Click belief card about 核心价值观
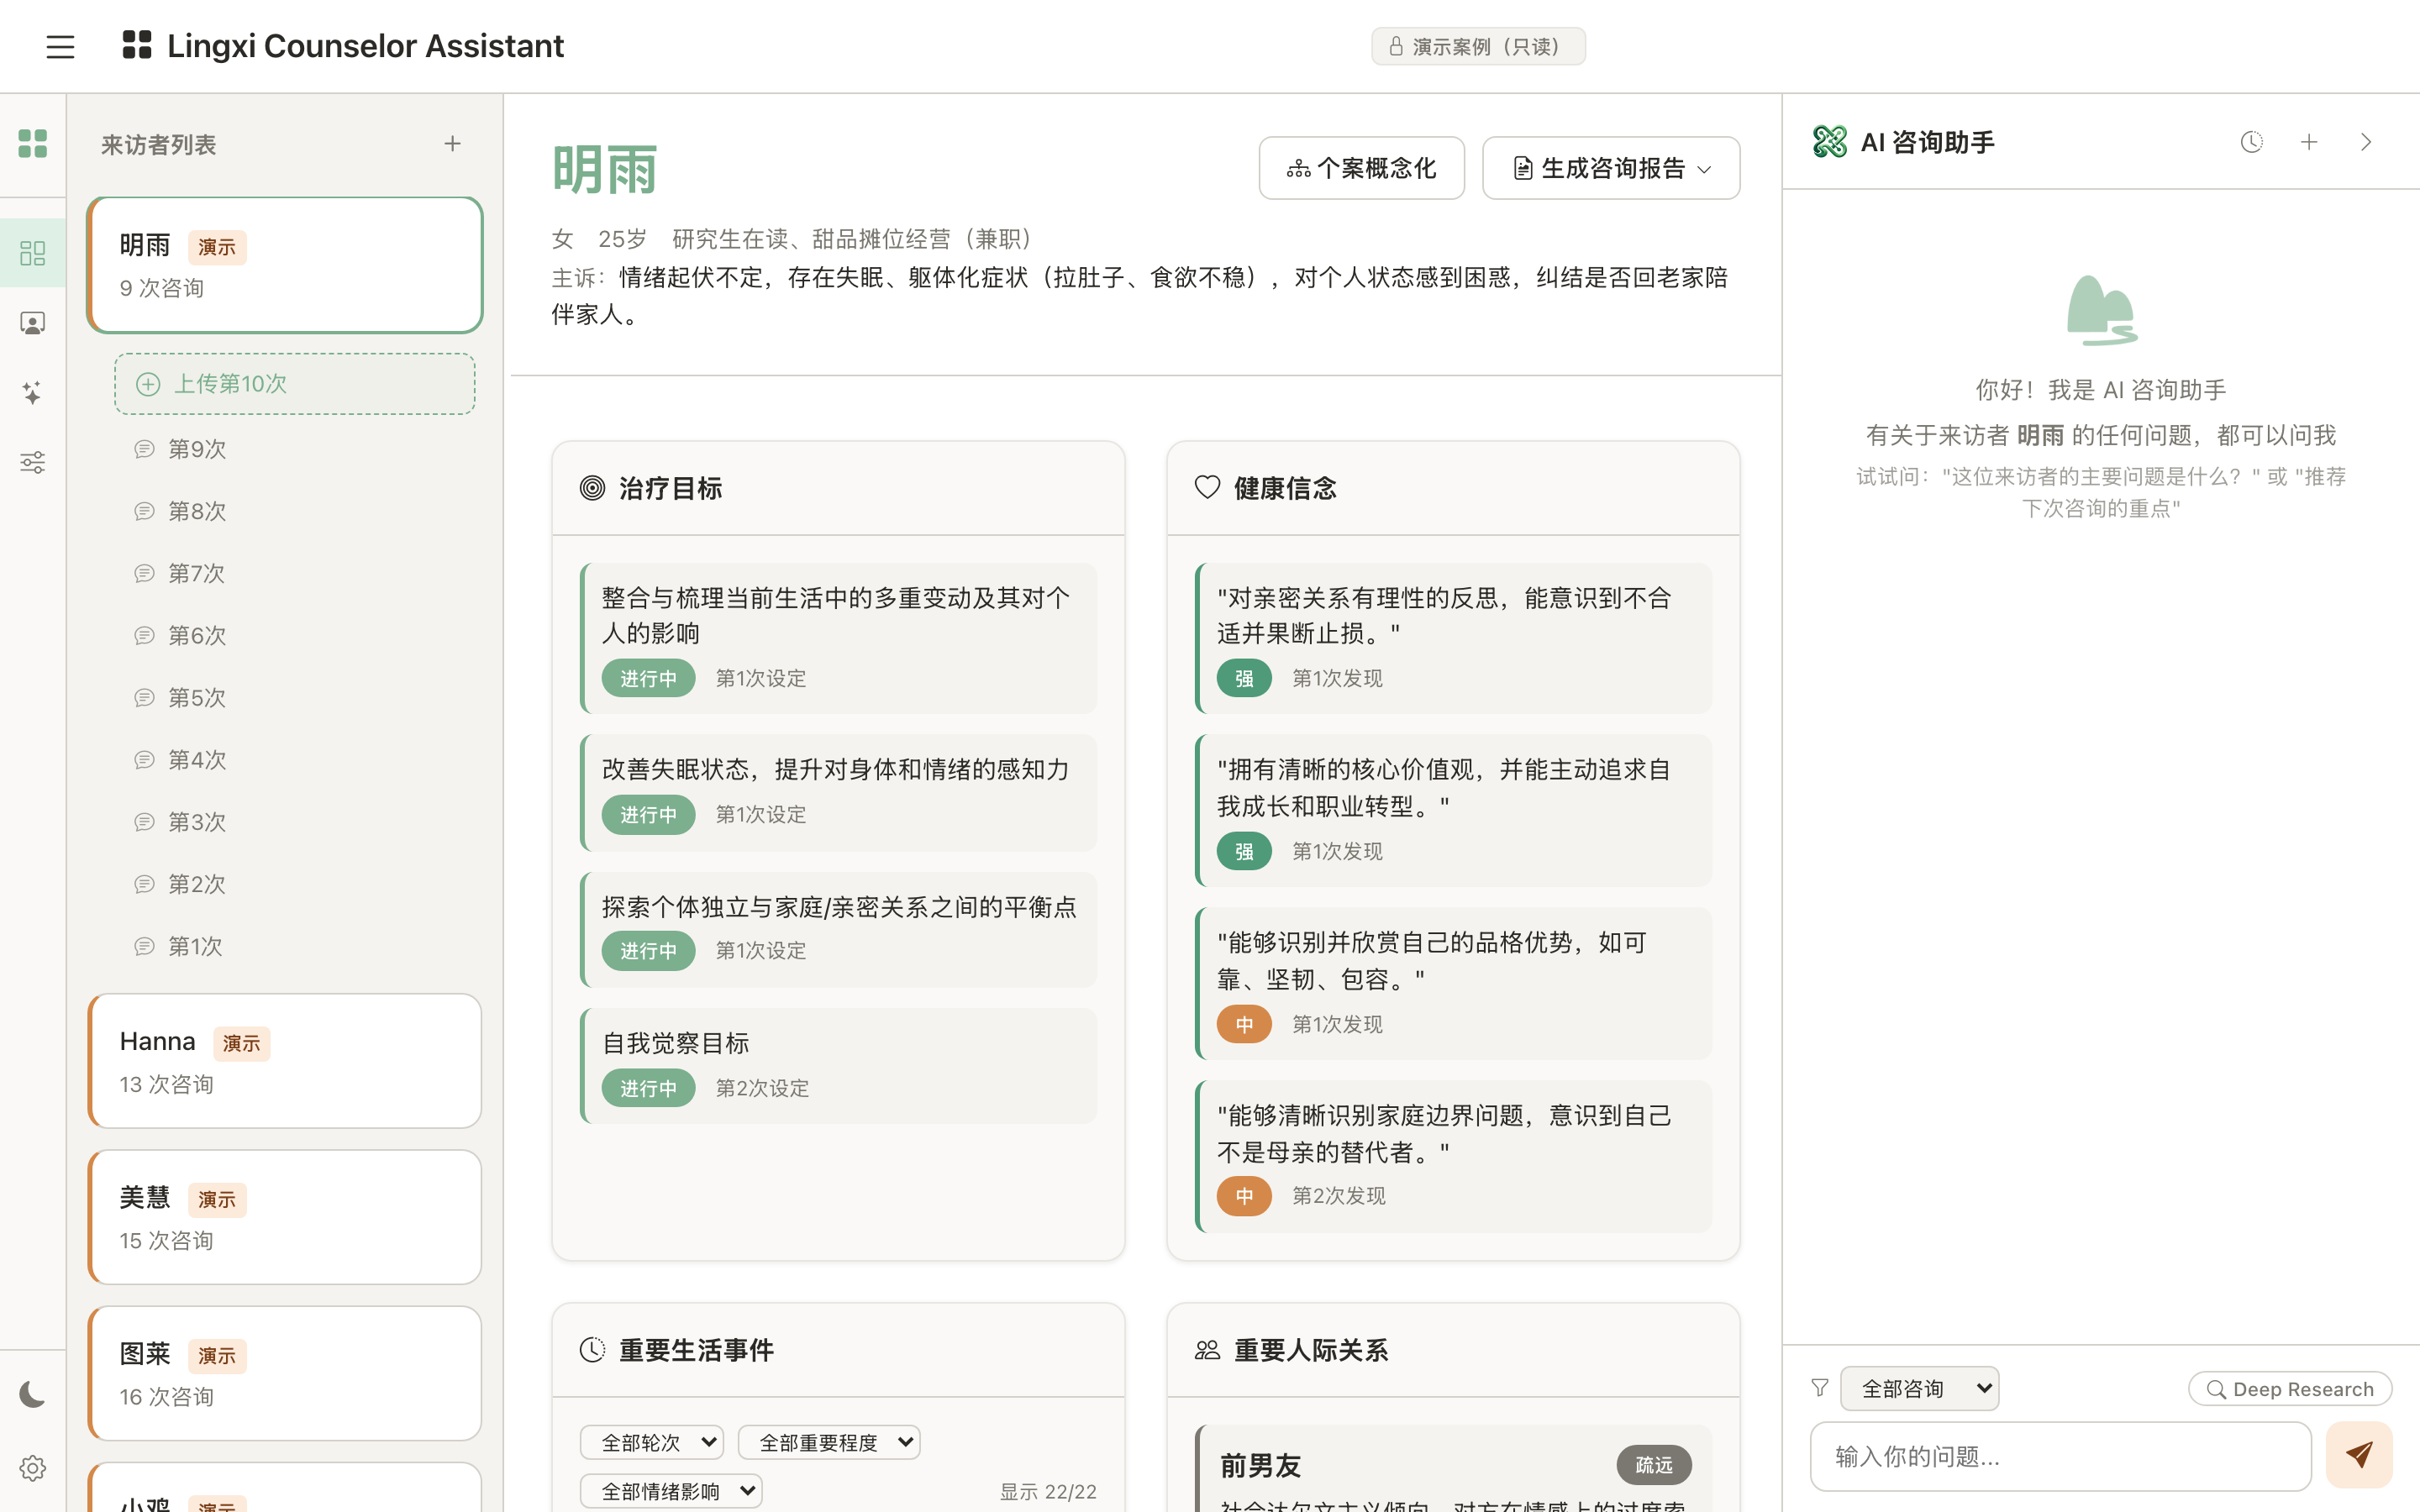Viewport: 2420px width, 1512px height. [x=1453, y=811]
